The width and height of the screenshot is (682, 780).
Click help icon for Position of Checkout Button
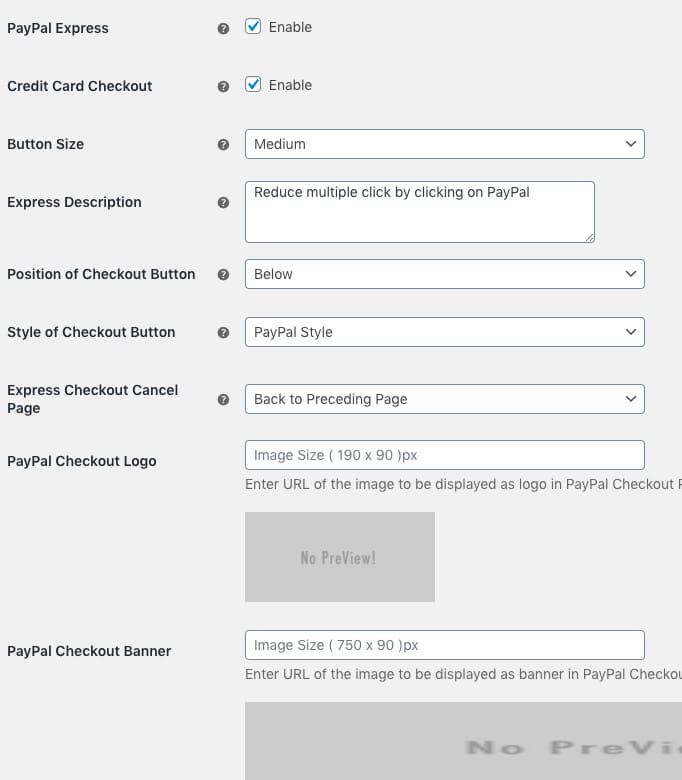tap(224, 275)
